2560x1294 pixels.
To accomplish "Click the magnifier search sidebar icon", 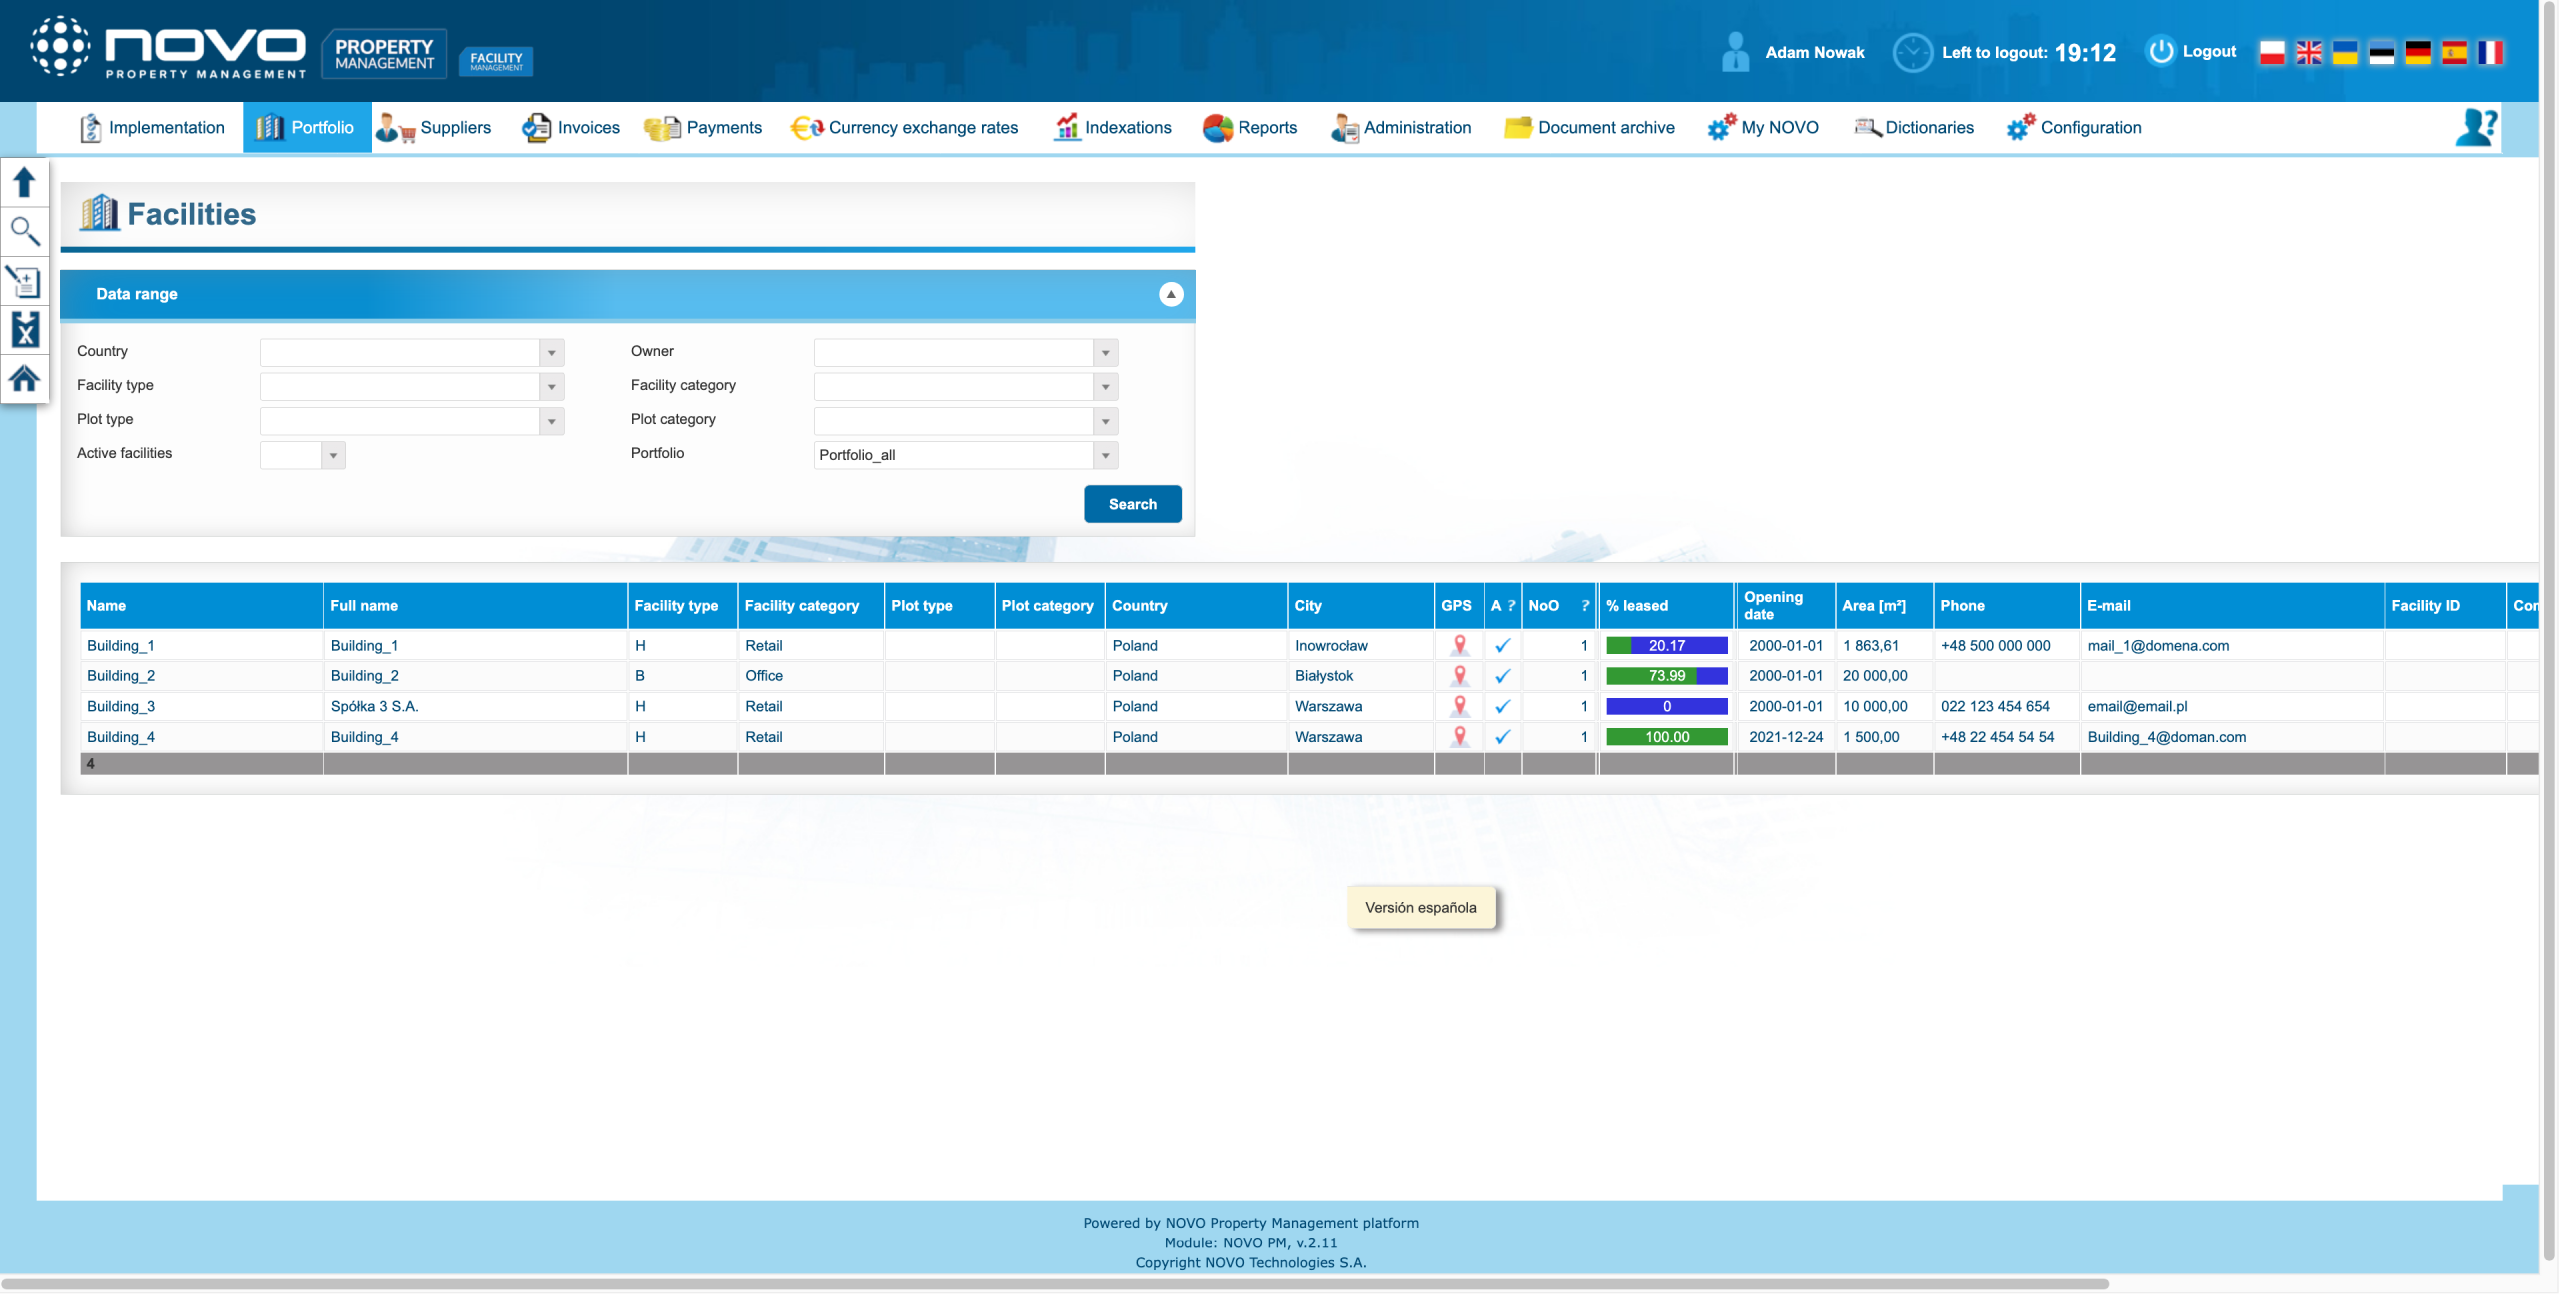I will [x=24, y=231].
